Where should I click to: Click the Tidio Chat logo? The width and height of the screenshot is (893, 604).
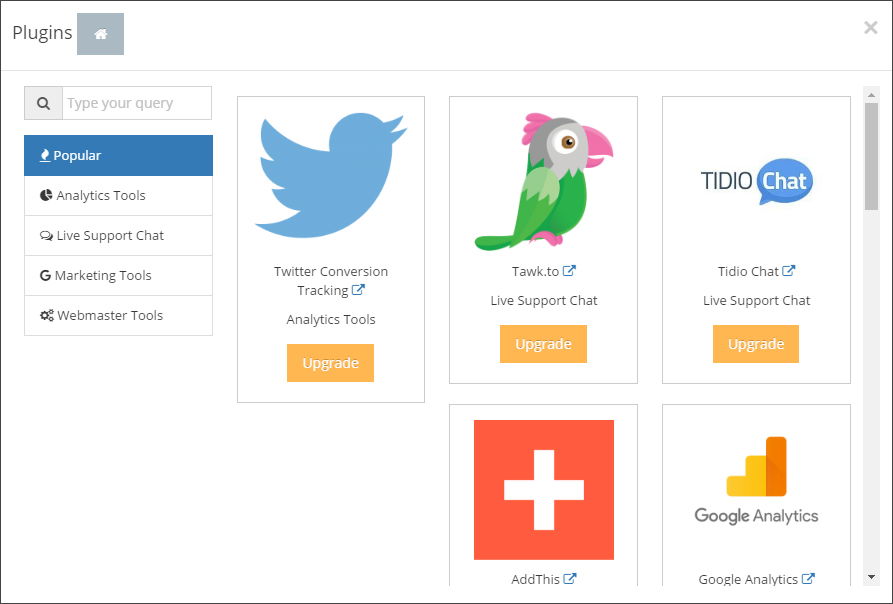[756, 181]
